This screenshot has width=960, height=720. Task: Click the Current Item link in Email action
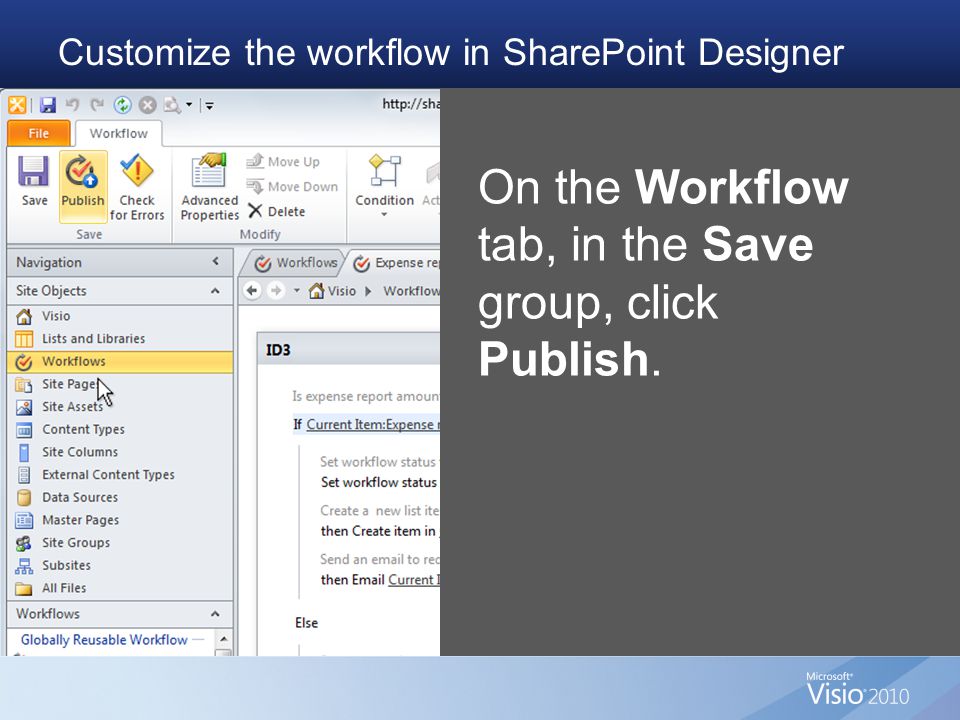pyautogui.click(x=414, y=579)
